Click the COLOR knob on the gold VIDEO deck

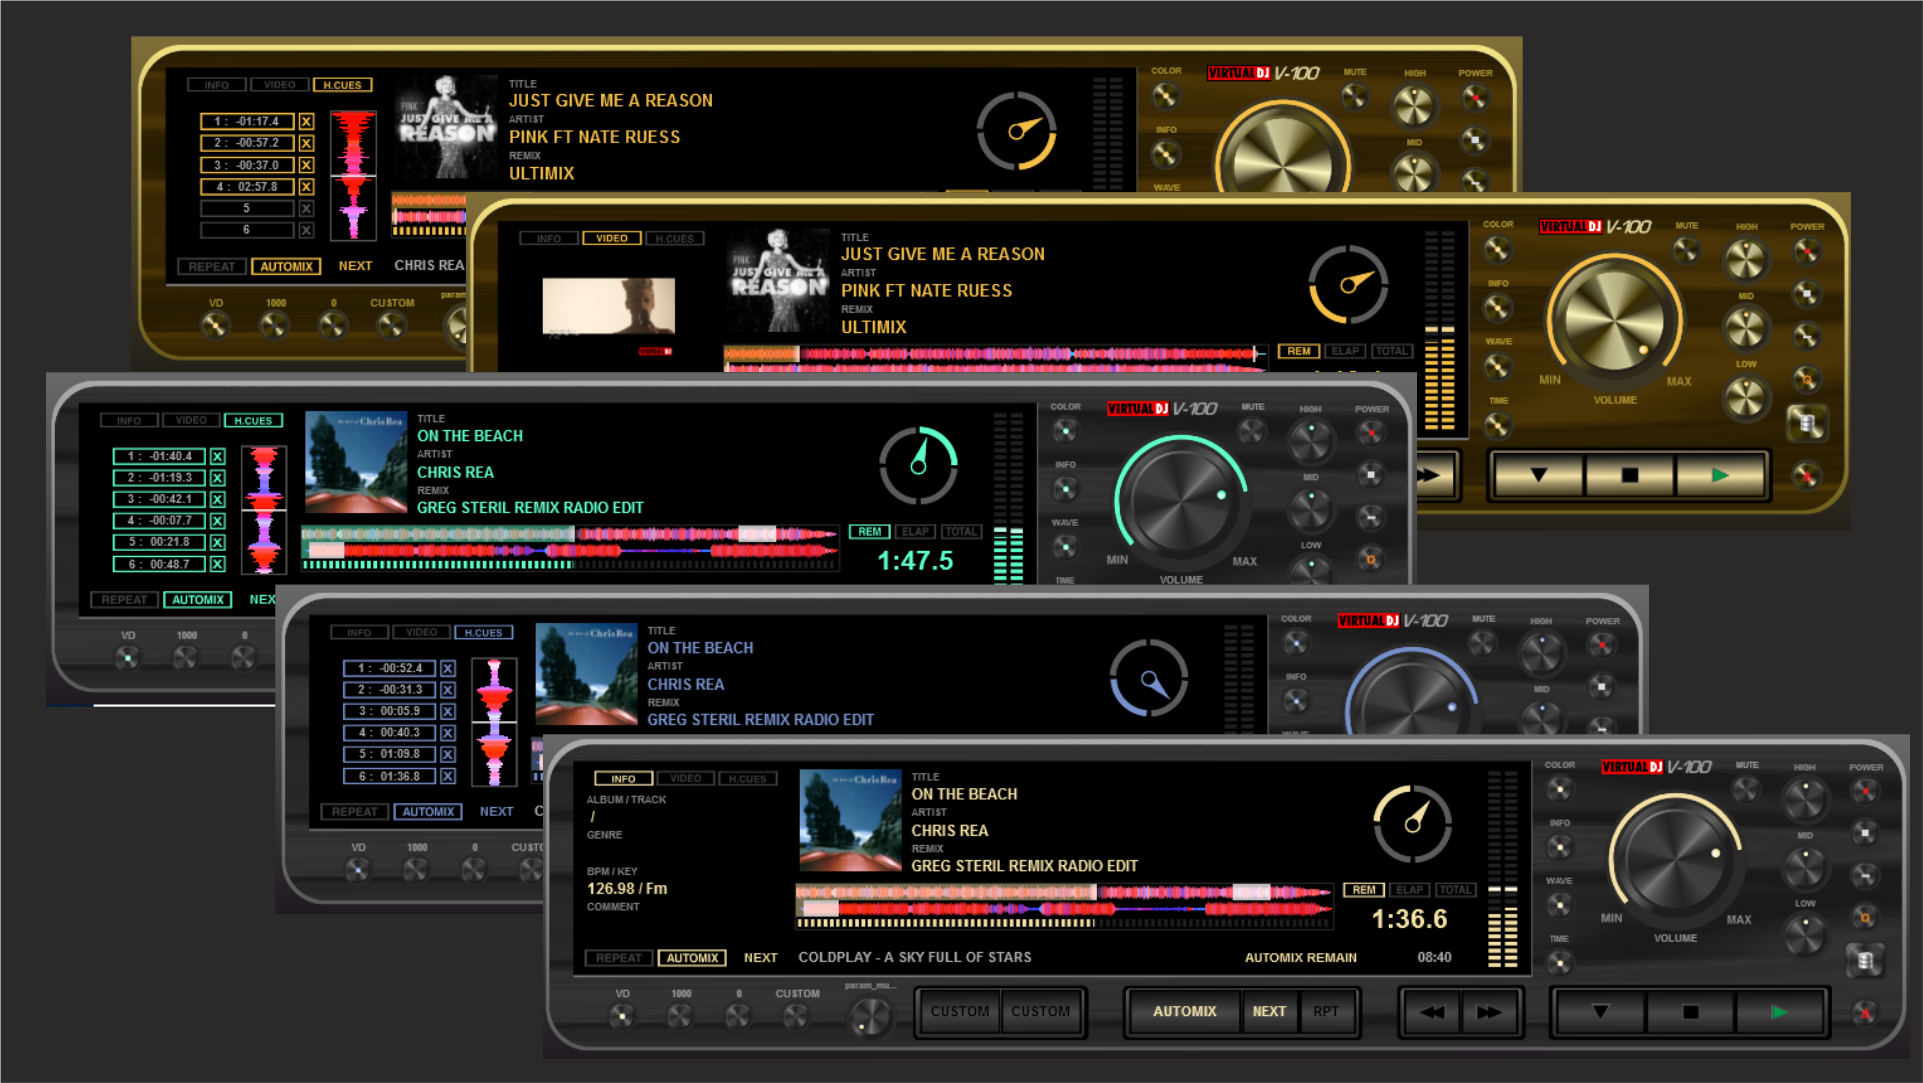(x=1497, y=250)
